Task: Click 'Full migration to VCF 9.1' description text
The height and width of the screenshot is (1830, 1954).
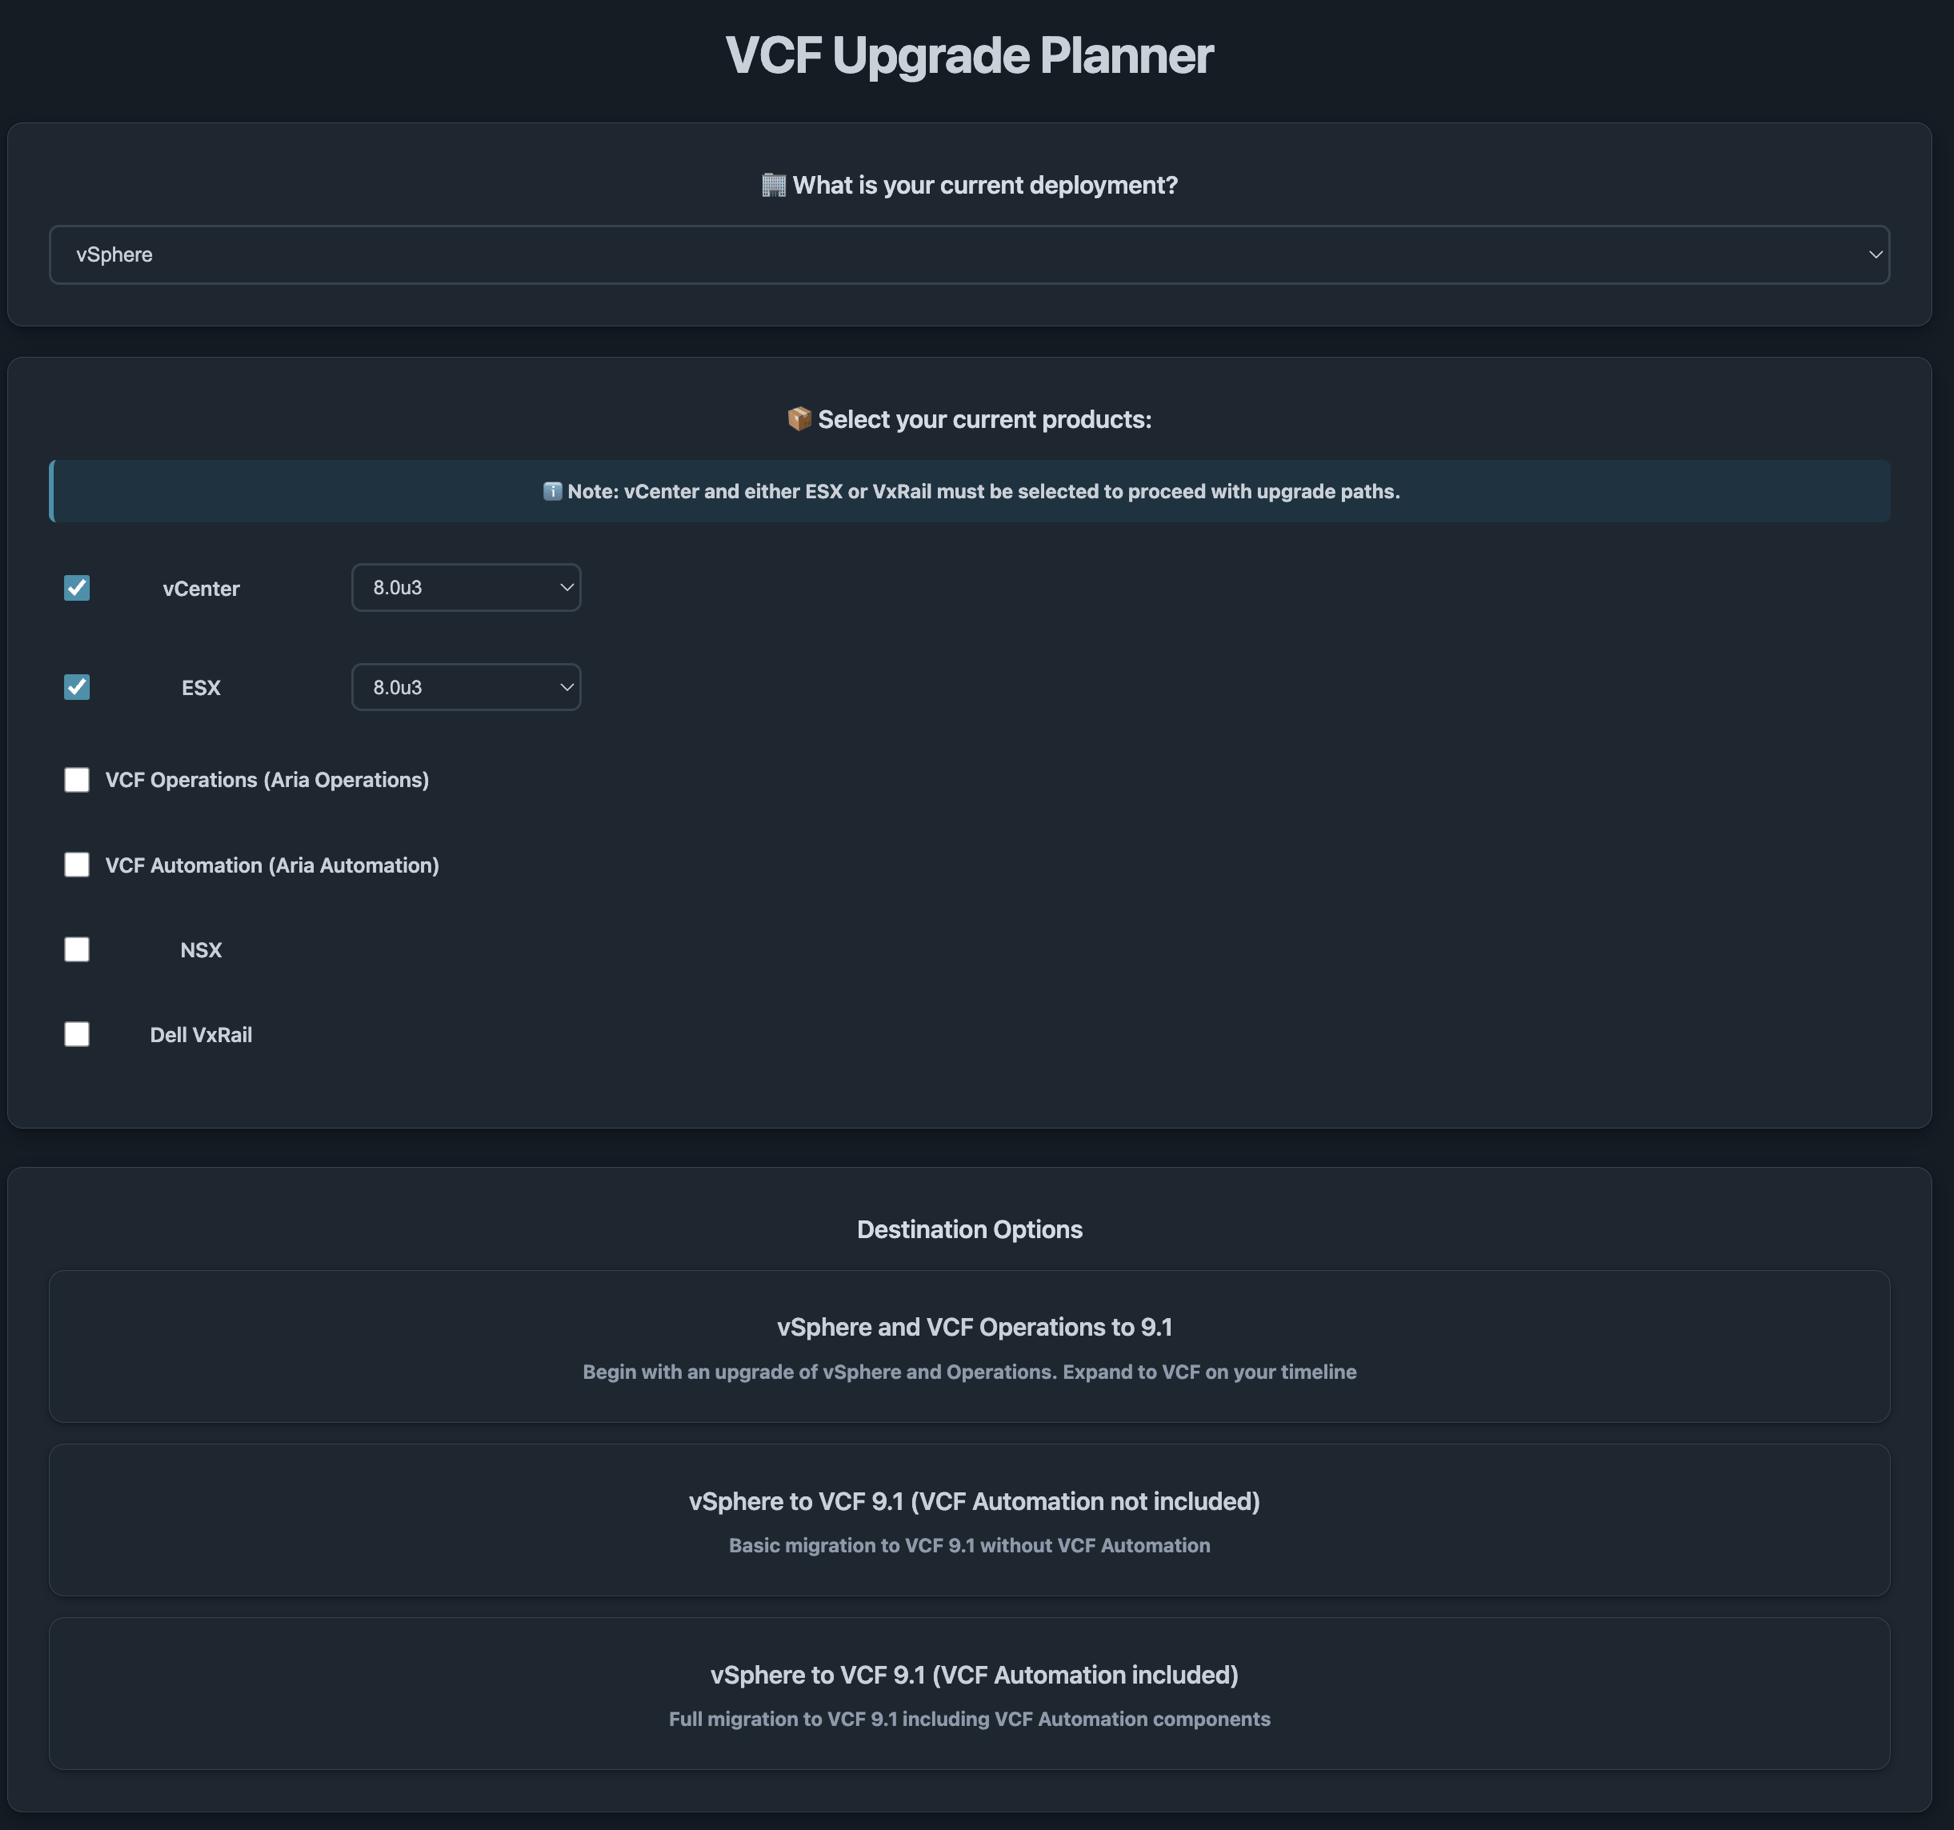Action: [x=969, y=1720]
